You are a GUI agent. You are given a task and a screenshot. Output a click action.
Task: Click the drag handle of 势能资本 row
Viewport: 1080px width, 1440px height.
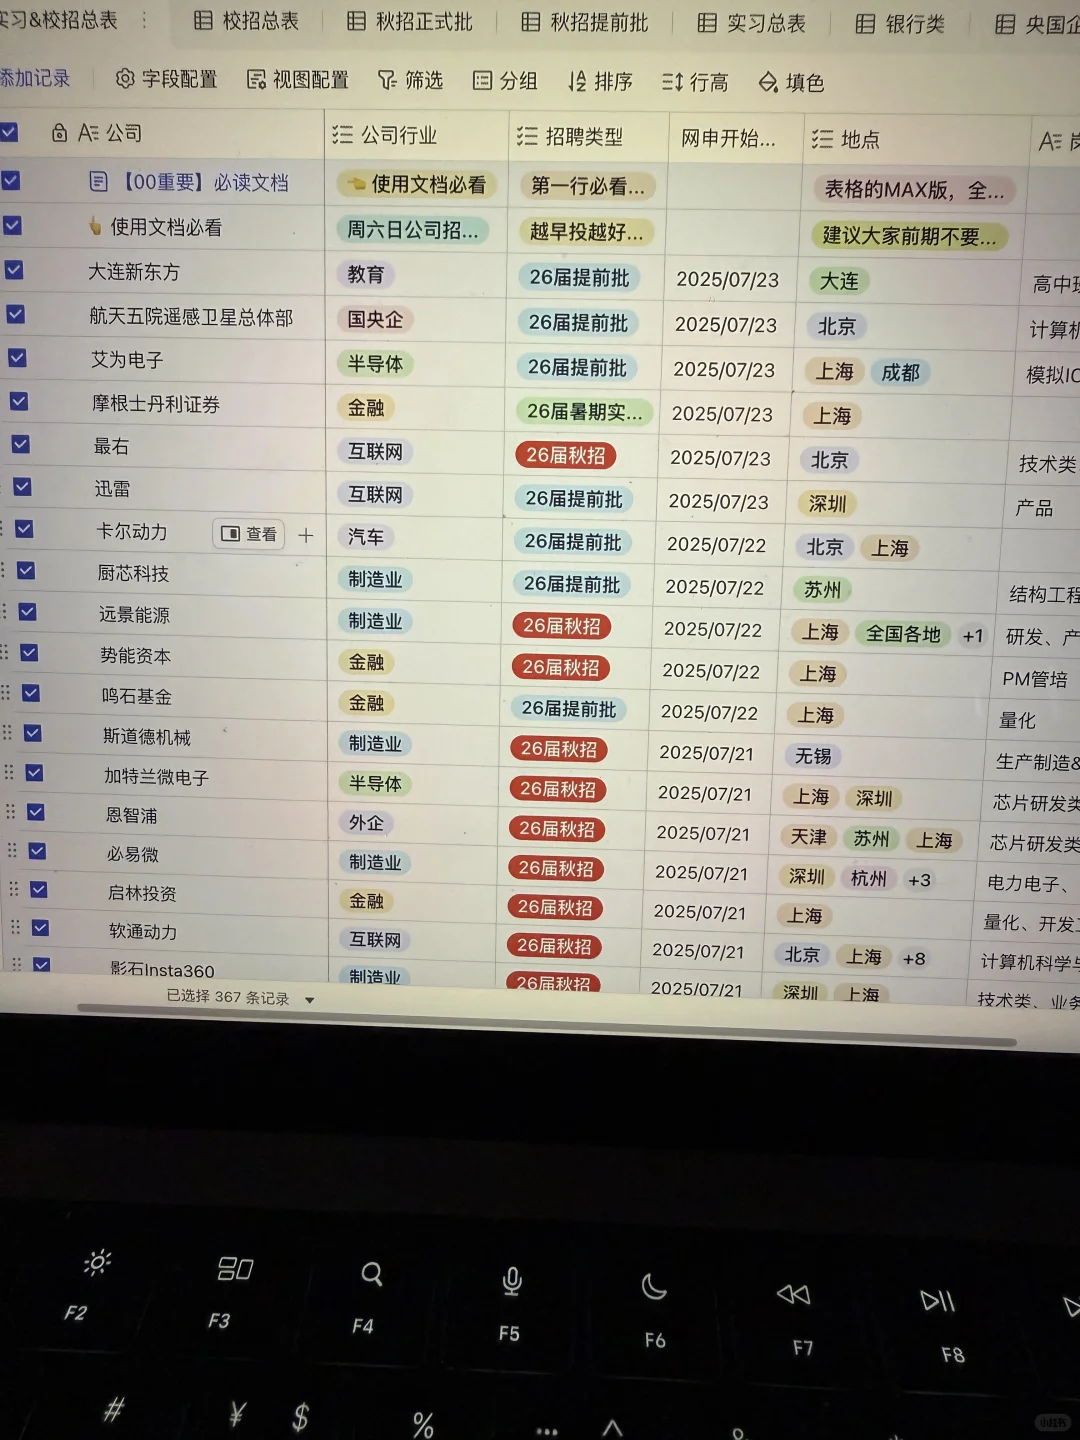pyautogui.click(x=5, y=652)
